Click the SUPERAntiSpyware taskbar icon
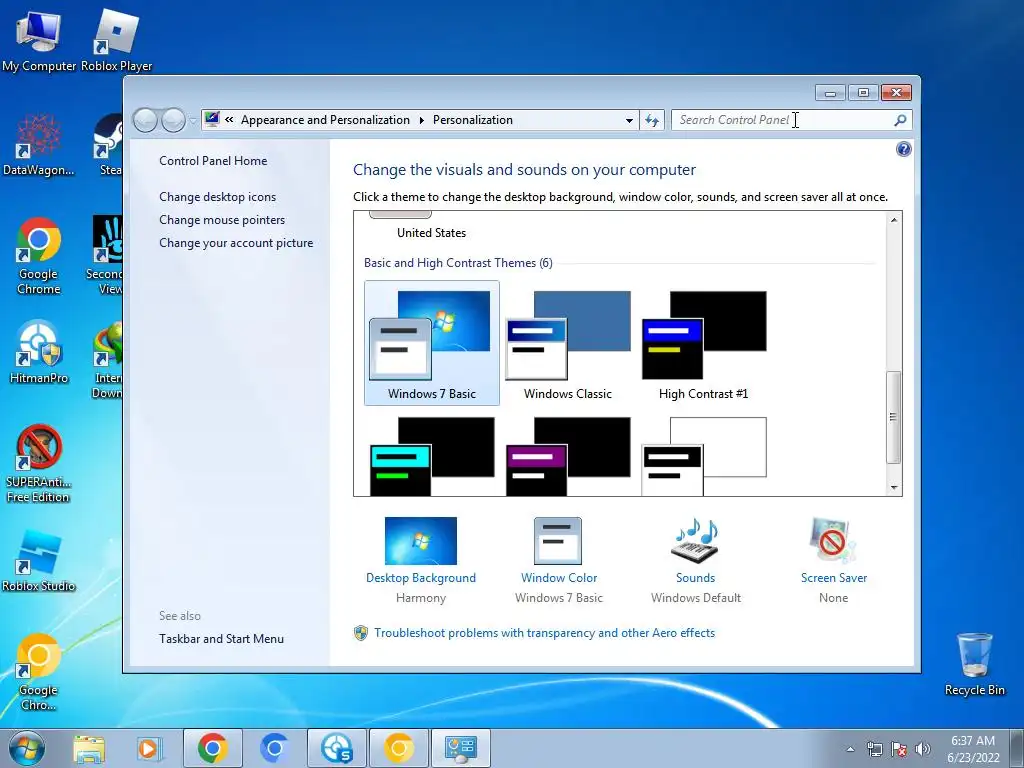 336,748
